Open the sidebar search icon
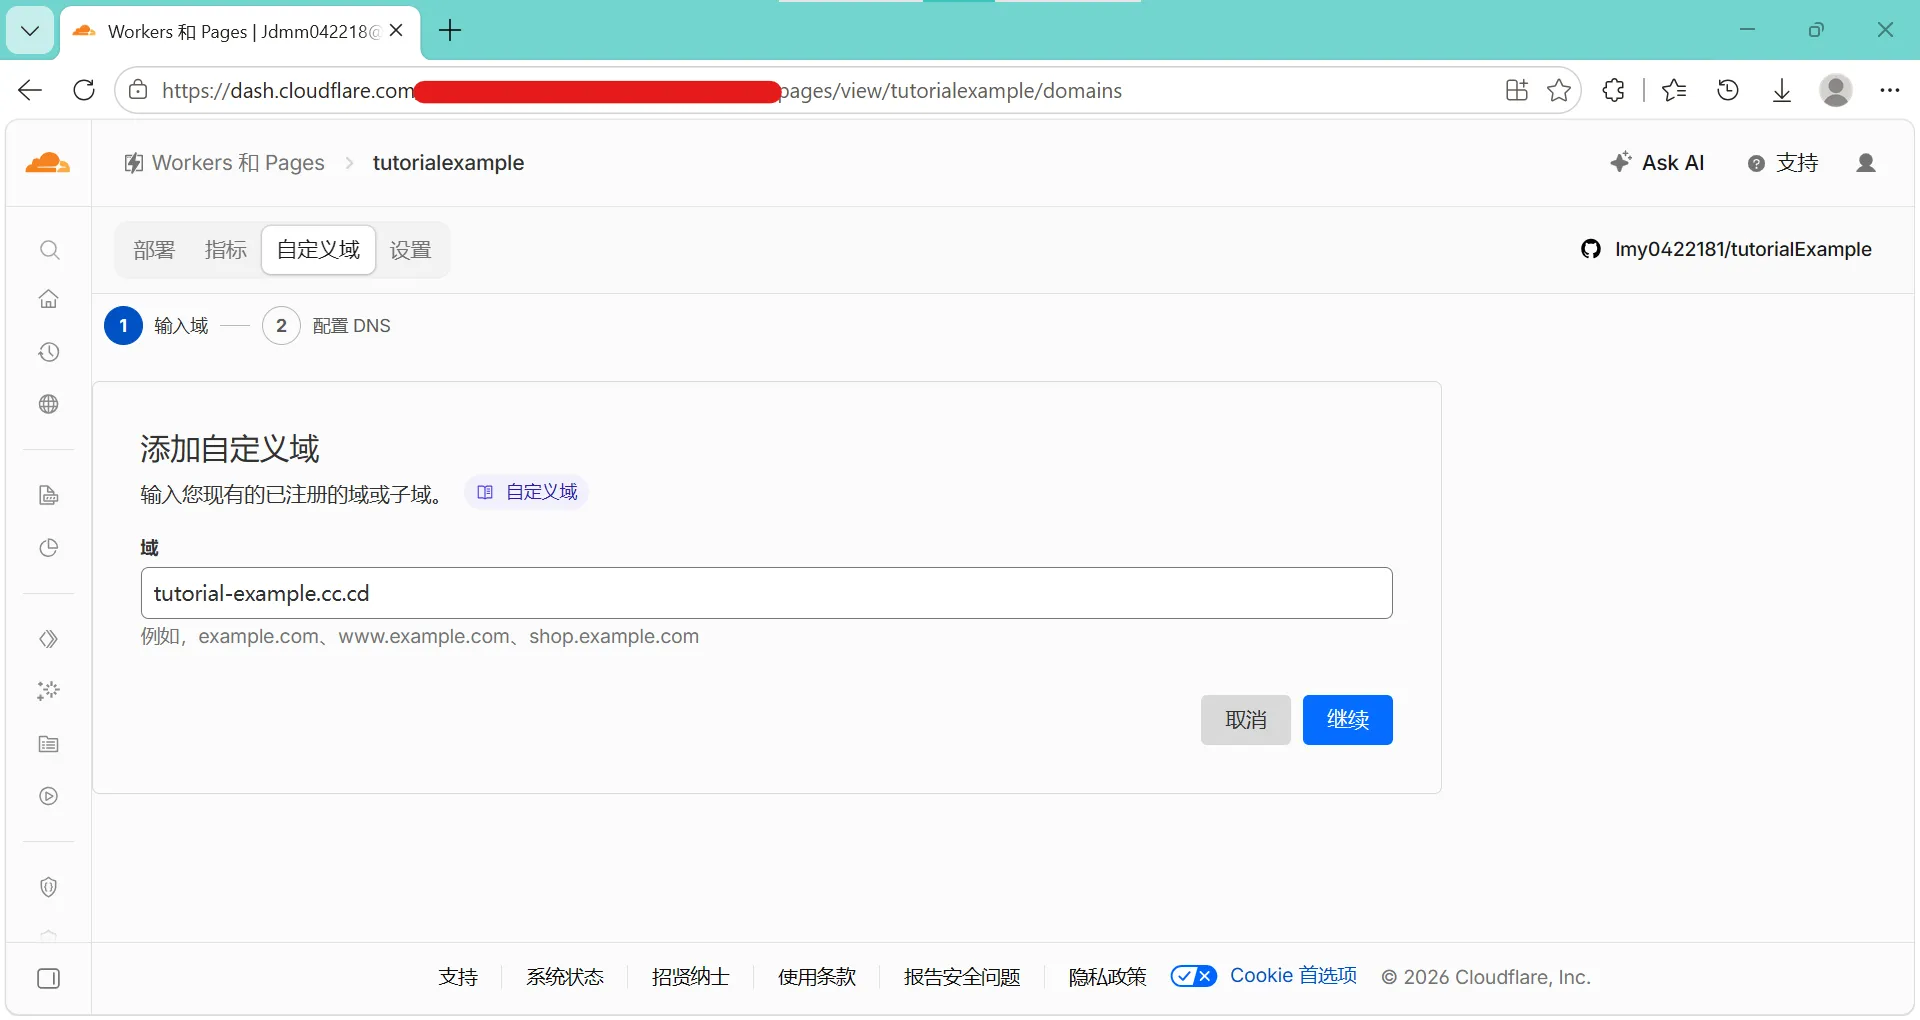 49,250
